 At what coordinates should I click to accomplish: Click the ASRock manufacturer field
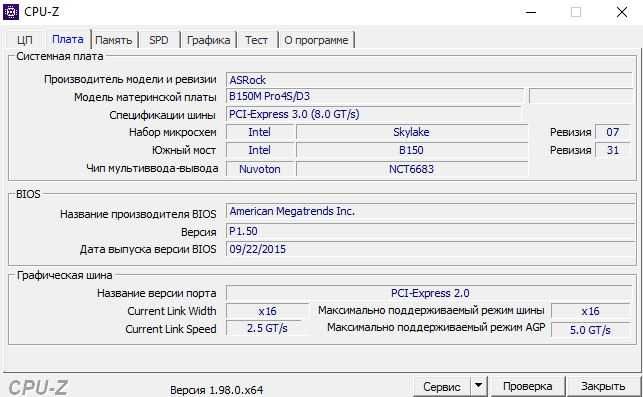tap(429, 80)
